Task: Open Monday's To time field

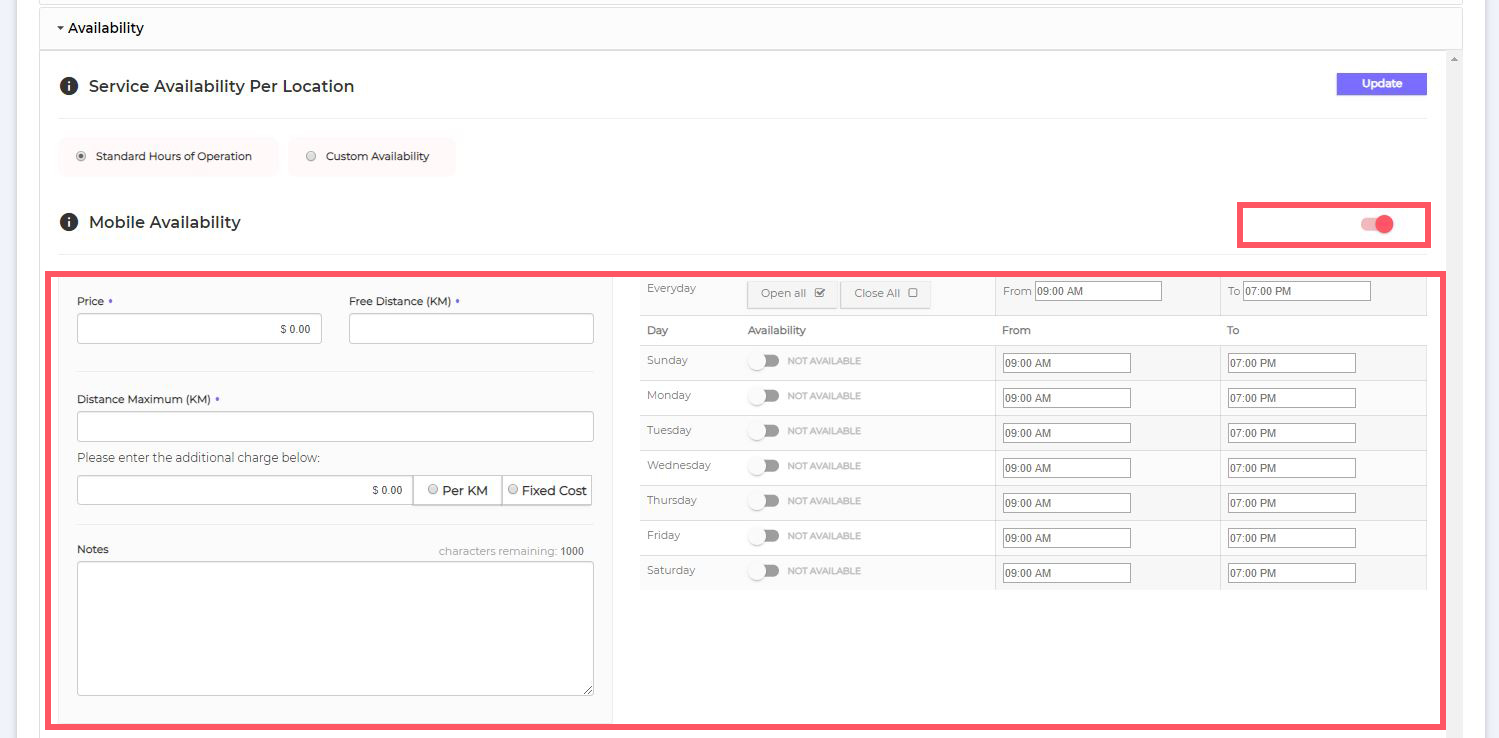Action: tap(1291, 398)
